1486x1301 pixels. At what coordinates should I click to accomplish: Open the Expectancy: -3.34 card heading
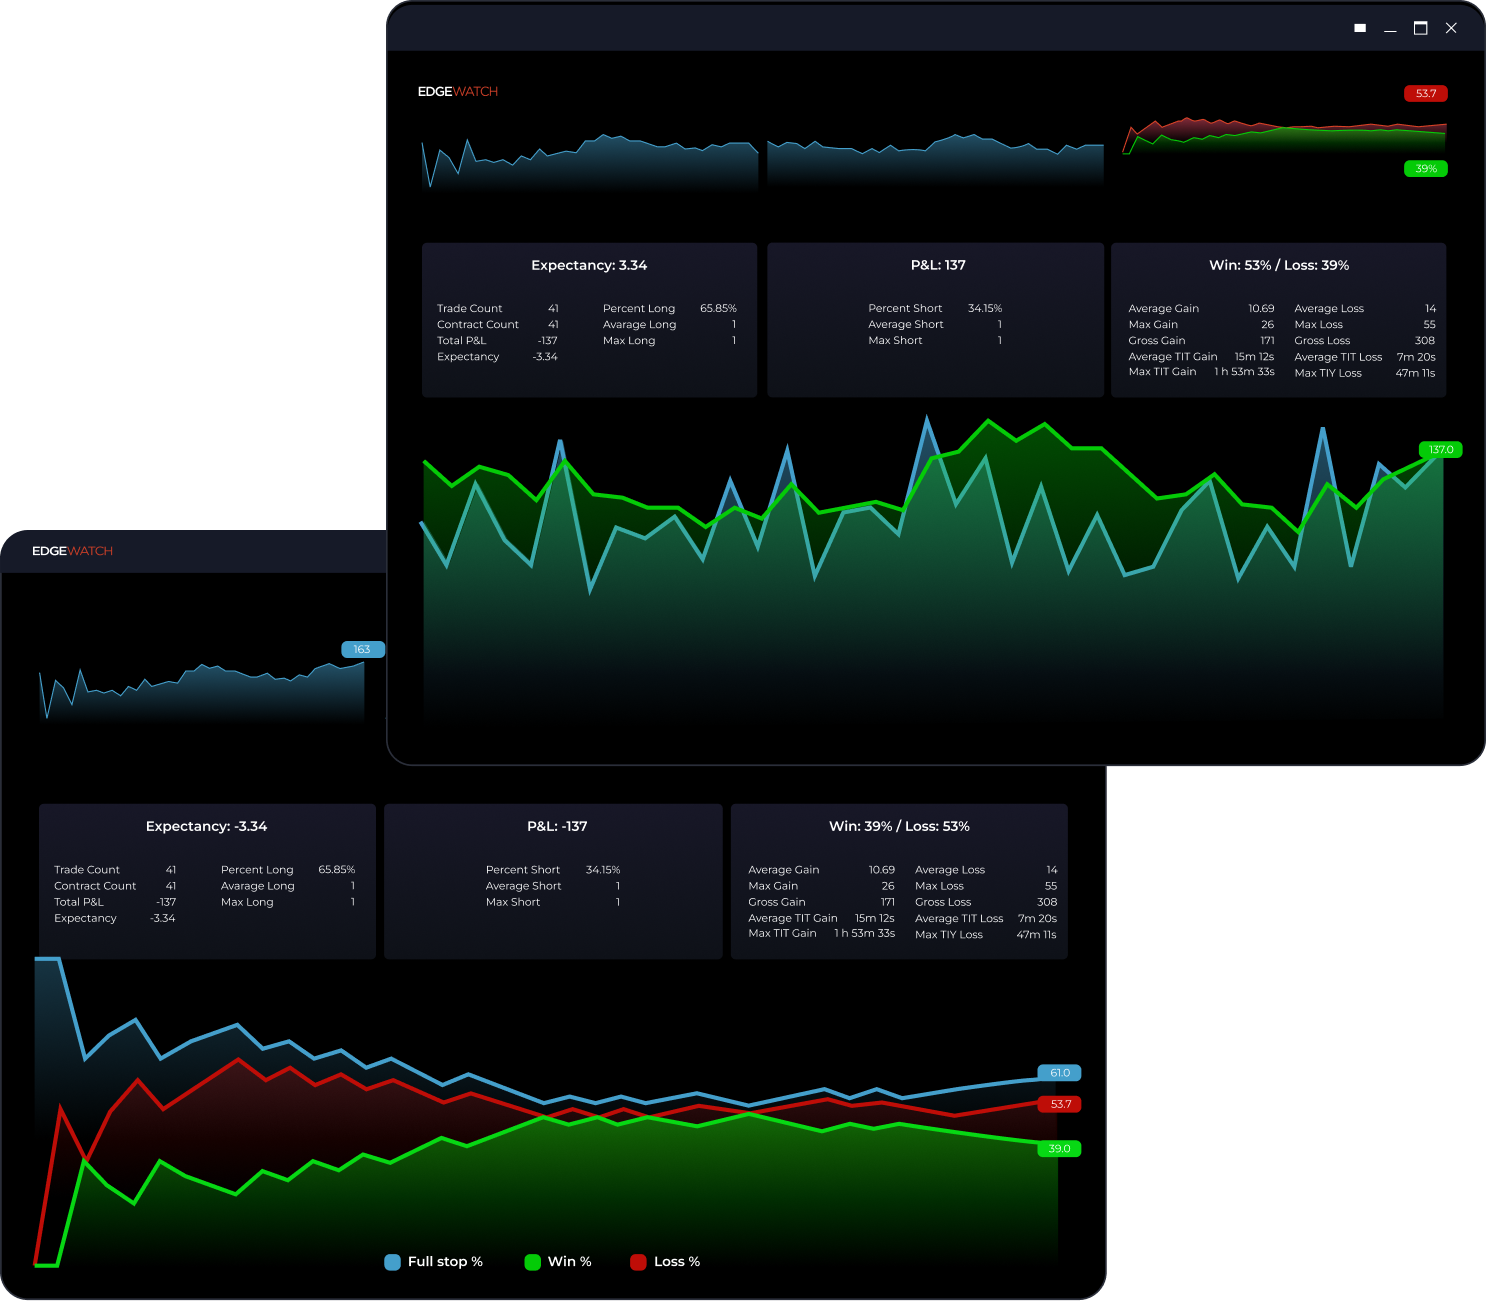pos(206,826)
